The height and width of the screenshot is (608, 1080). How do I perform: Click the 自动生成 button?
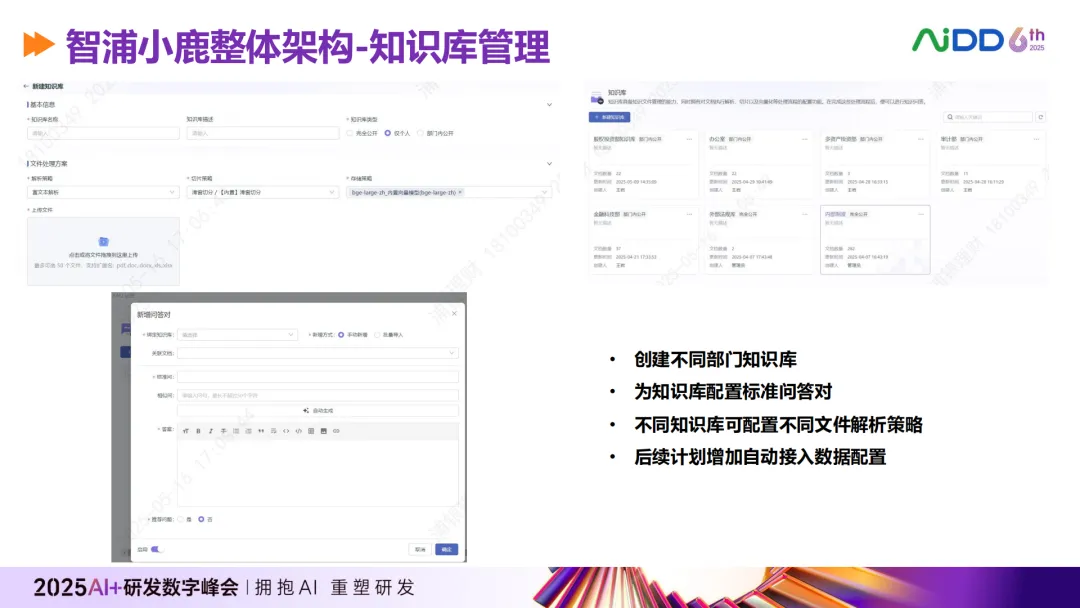318,410
